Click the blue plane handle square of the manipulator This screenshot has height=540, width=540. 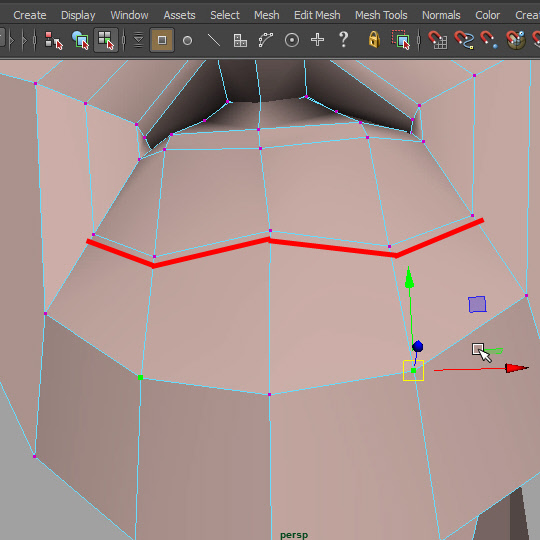(477, 304)
